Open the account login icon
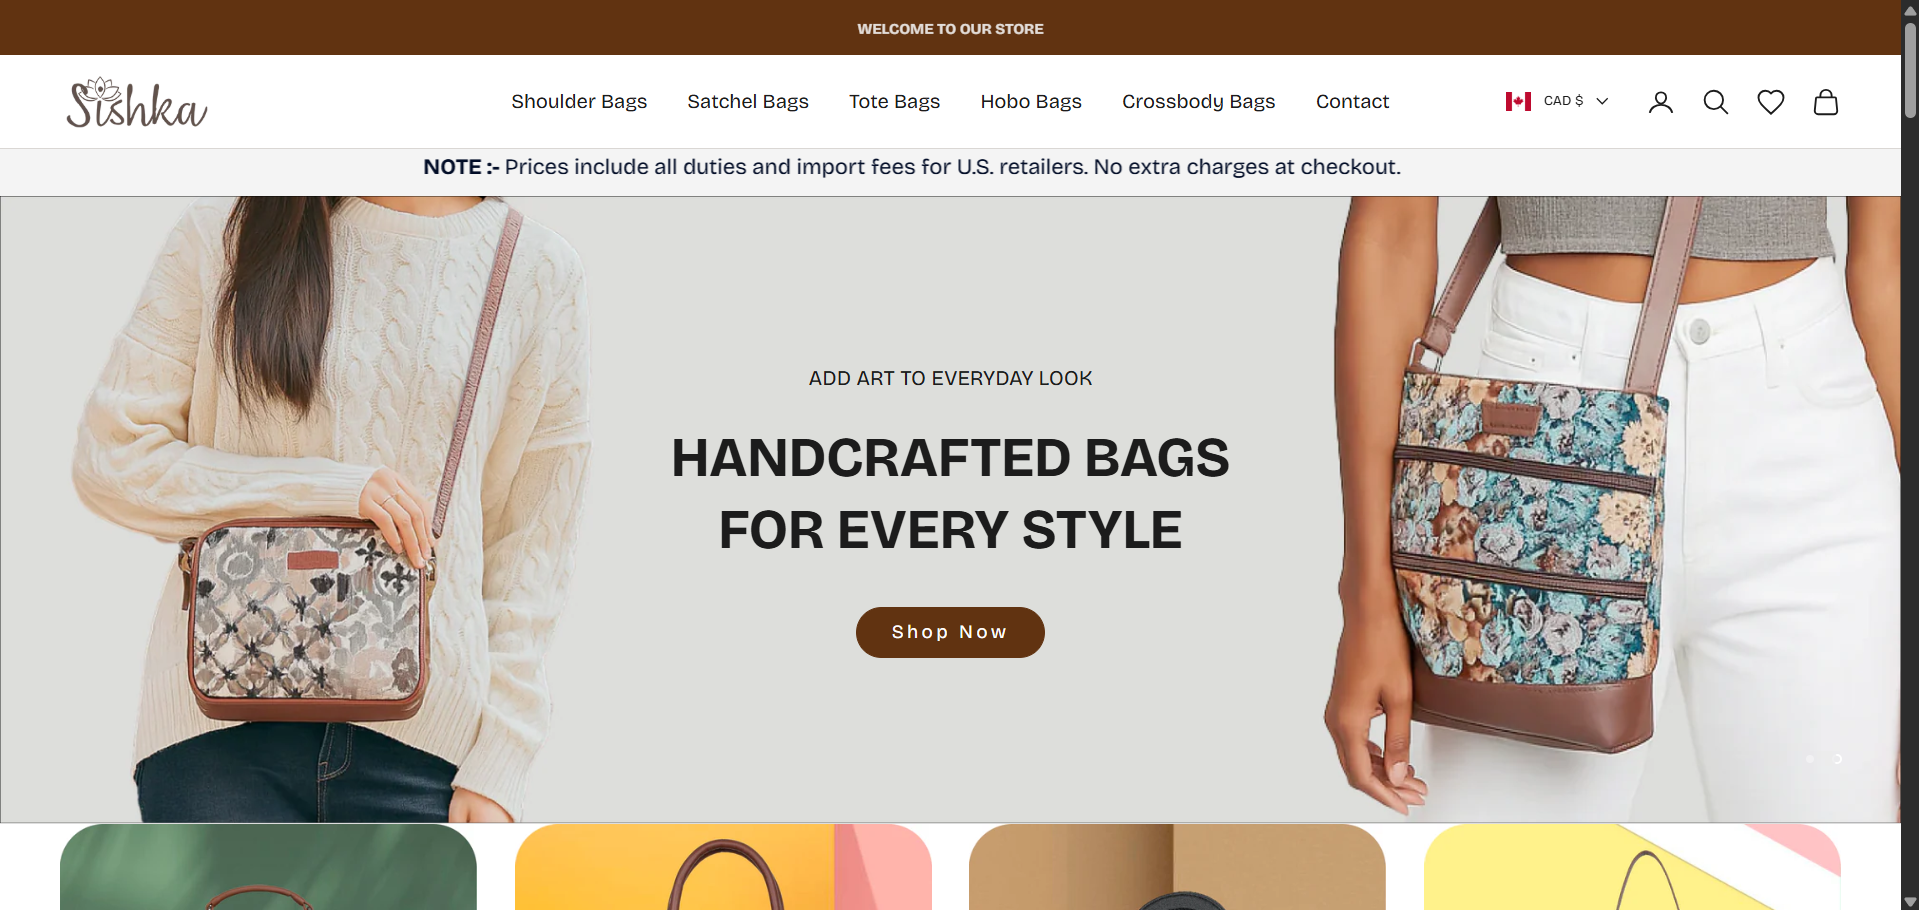This screenshot has height=910, width=1919. pos(1660,102)
